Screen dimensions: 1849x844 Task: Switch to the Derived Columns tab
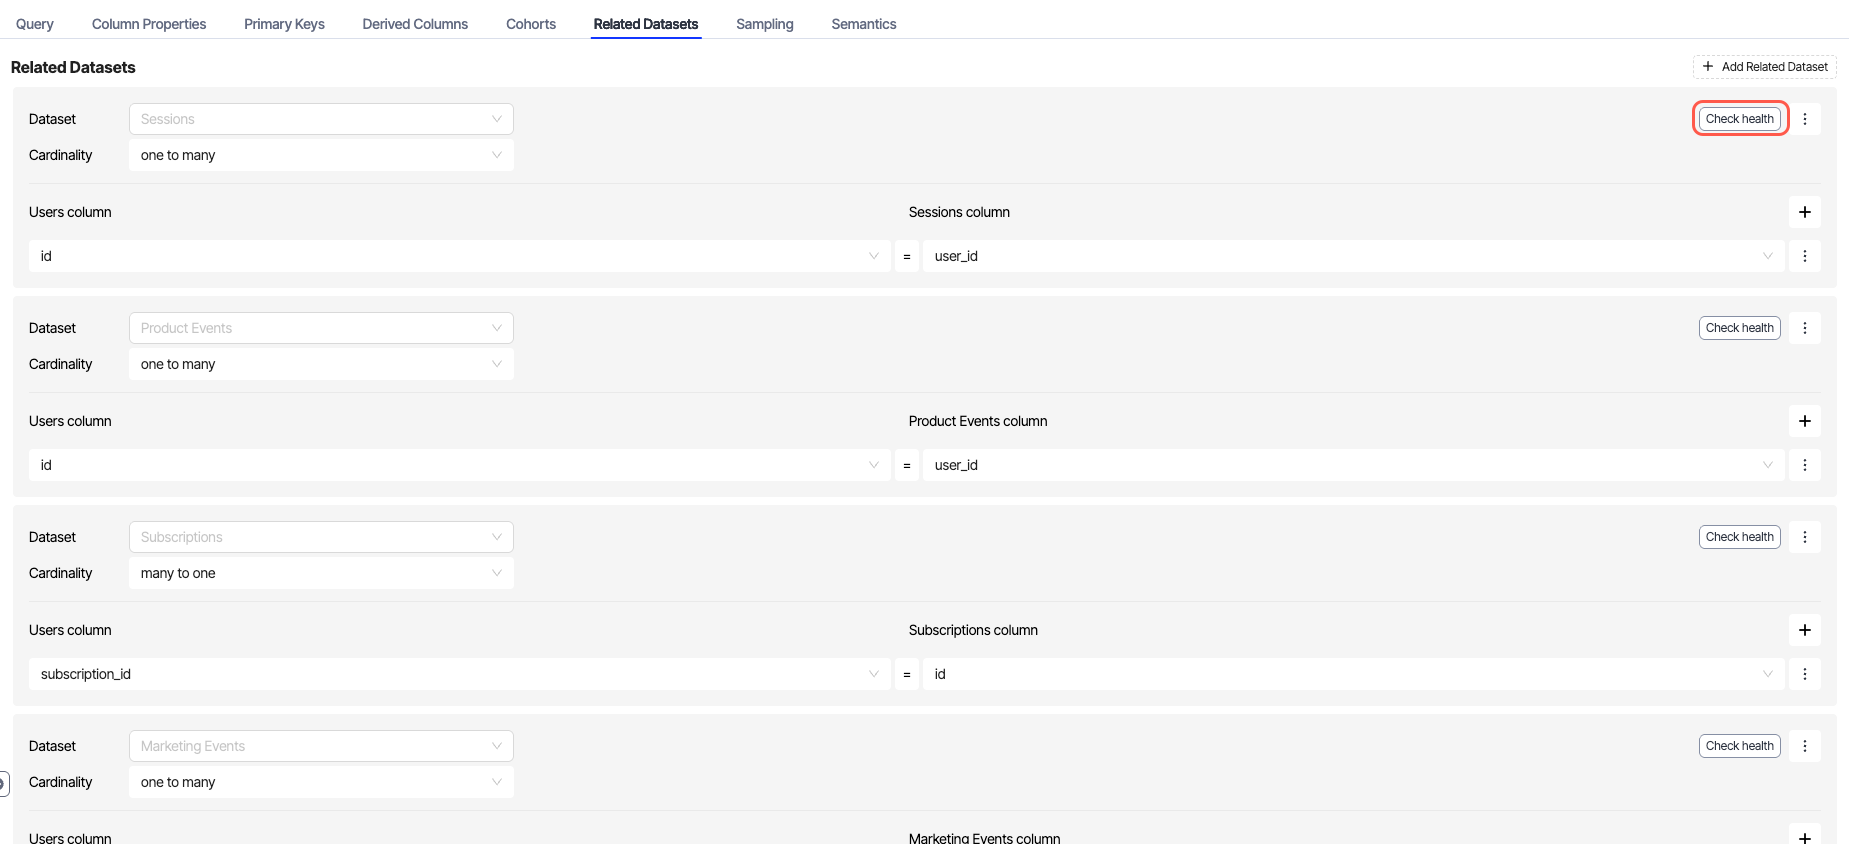(415, 24)
